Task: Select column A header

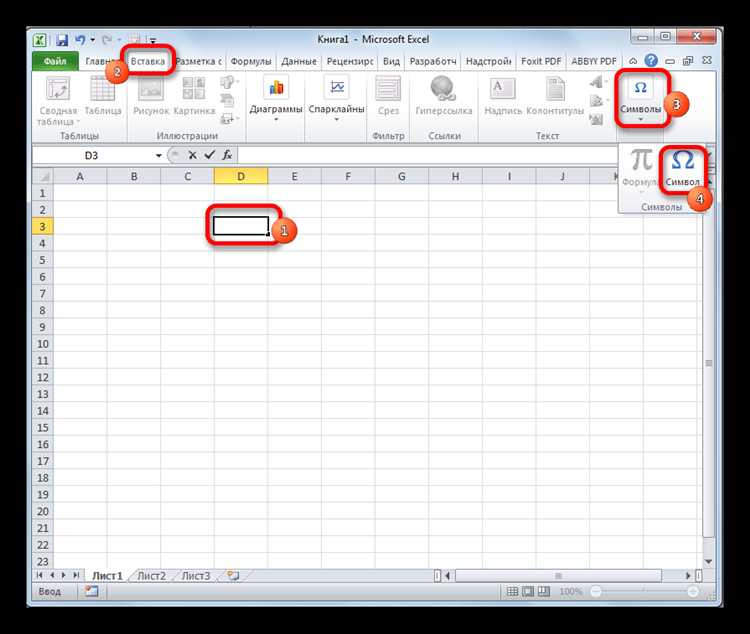Action: (x=80, y=177)
